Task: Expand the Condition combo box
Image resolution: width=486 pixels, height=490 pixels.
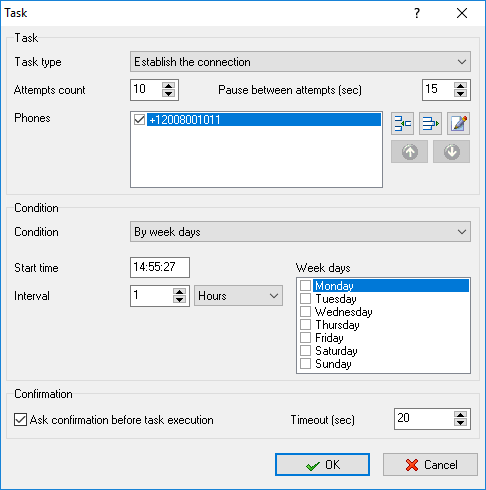Action: tap(300, 232)
